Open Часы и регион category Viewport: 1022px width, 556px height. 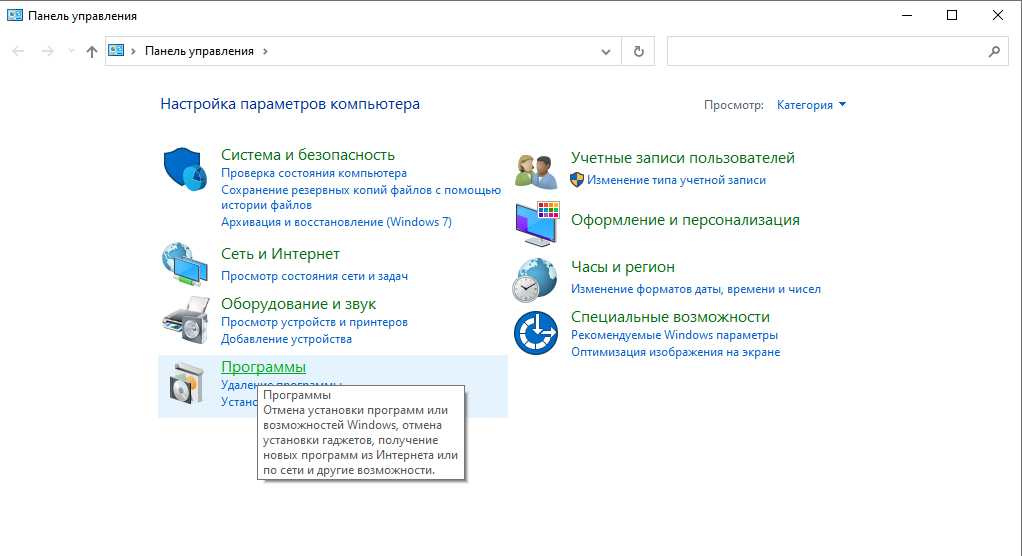[623, 267]
